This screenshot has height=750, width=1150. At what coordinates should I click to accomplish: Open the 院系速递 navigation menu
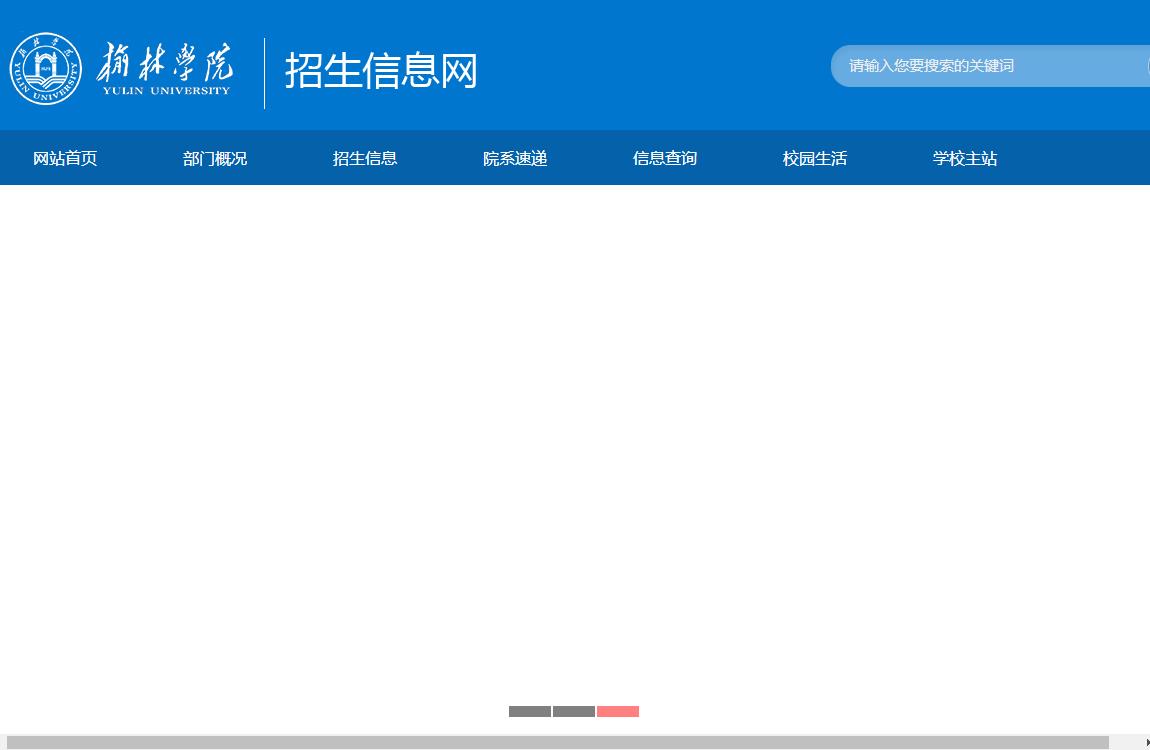click(515, 158)
